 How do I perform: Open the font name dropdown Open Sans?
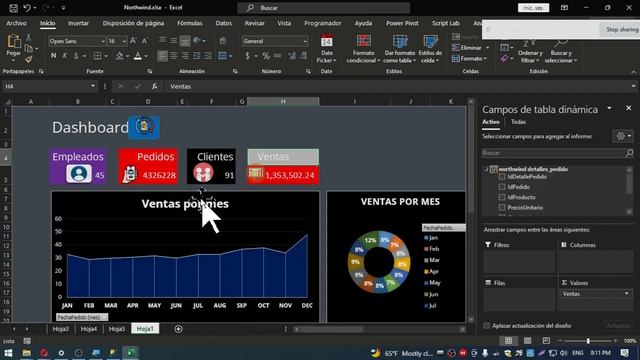click(103, 41)
